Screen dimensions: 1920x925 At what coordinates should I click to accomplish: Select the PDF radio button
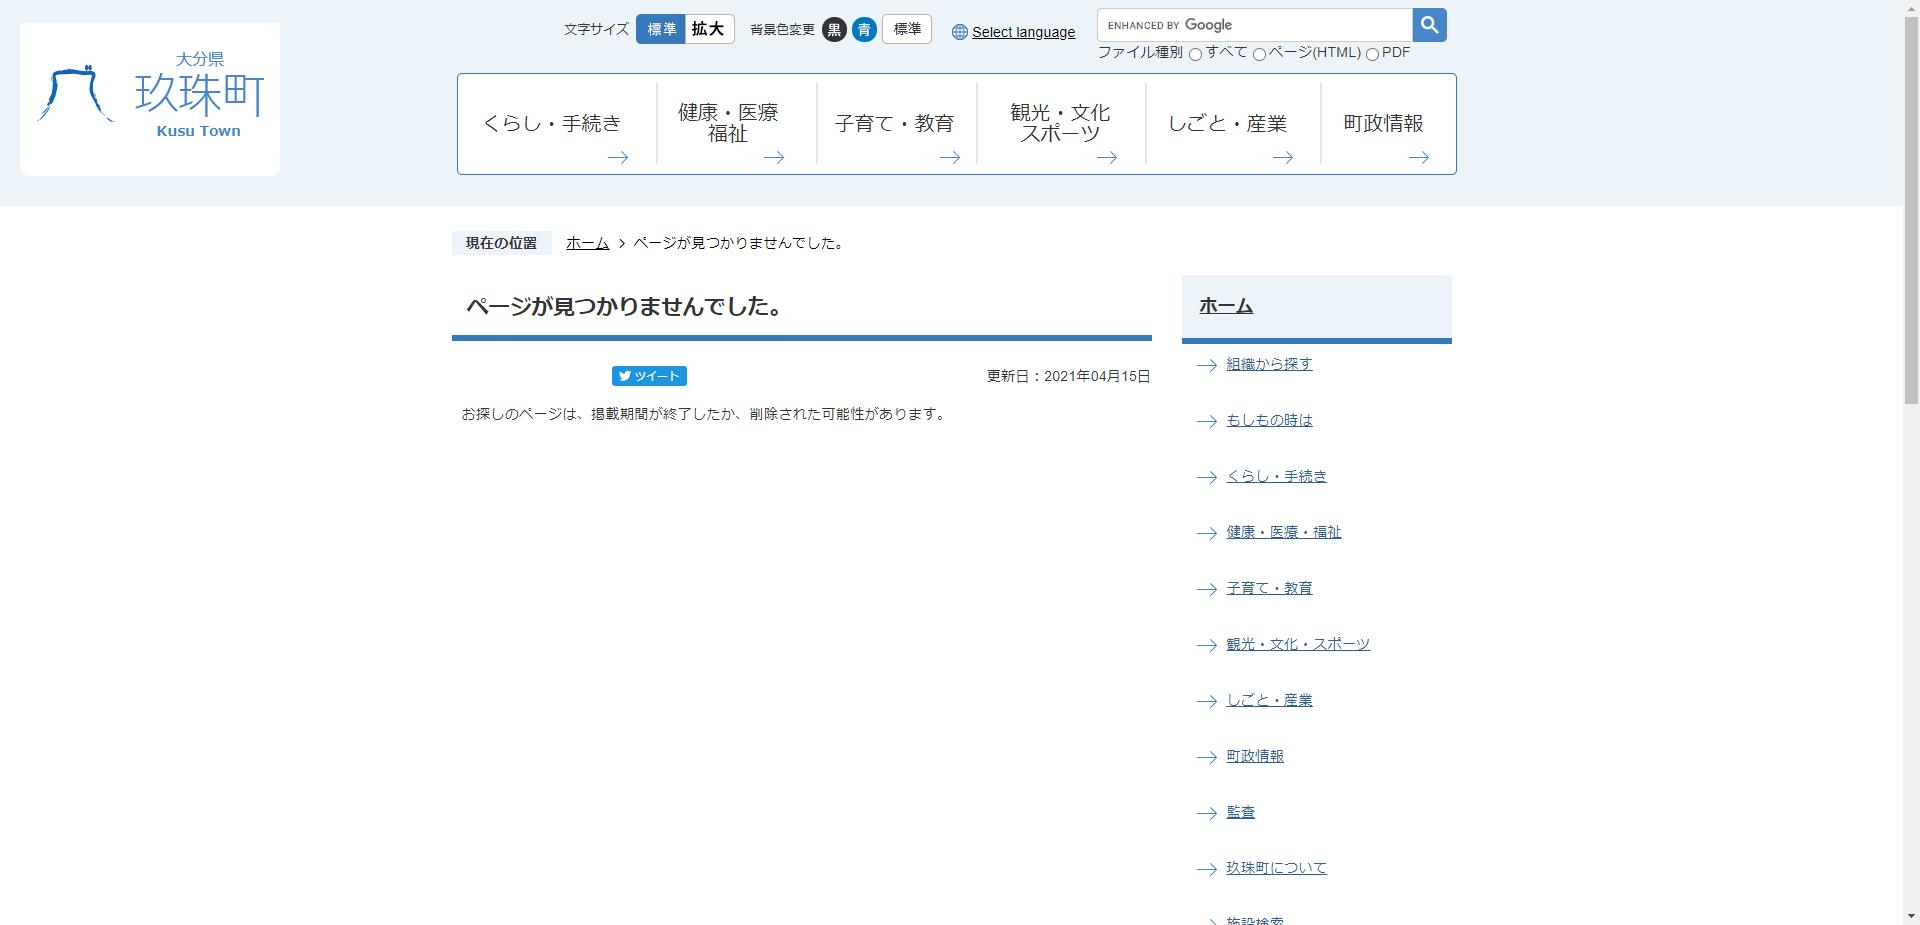pyautogui.click(x=1371, y=54)
